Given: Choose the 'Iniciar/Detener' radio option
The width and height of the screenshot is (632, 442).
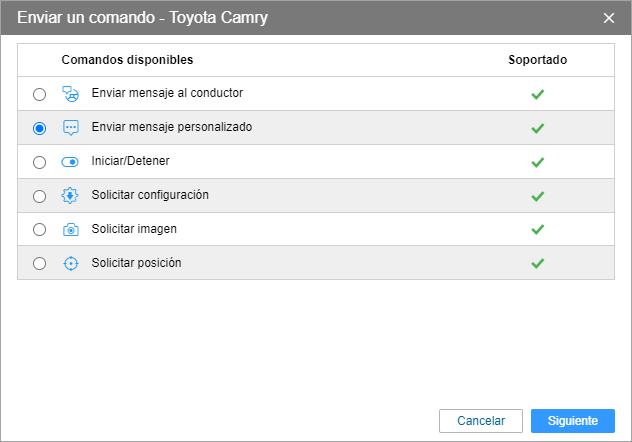Looking at the screenshot, I should click(40, 162).
